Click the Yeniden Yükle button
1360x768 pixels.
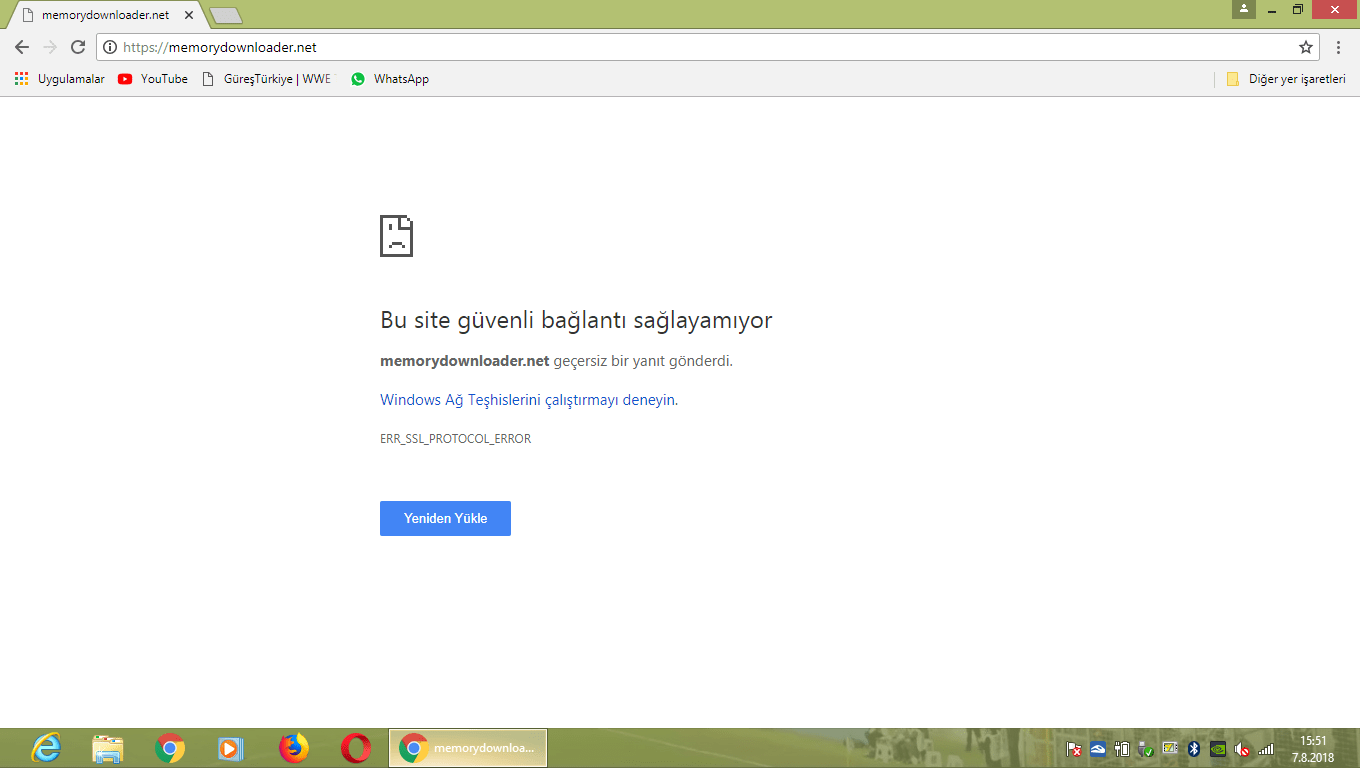[x=445, y=518]
